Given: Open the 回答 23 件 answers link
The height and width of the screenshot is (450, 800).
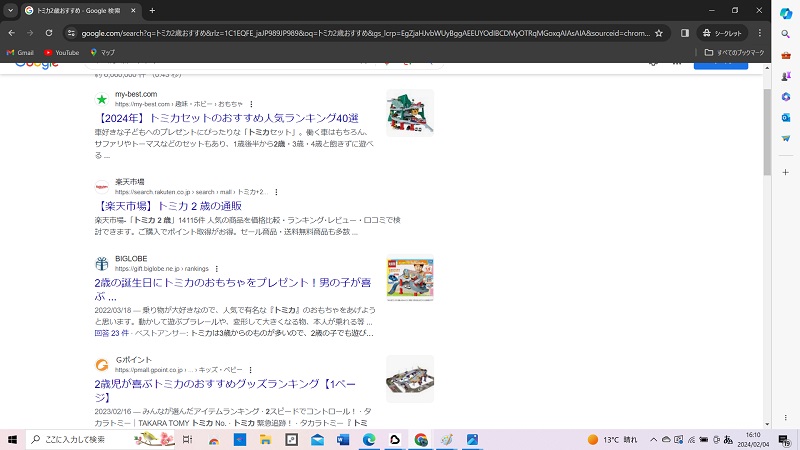Looking at the screenshot, I should (111, 333).
